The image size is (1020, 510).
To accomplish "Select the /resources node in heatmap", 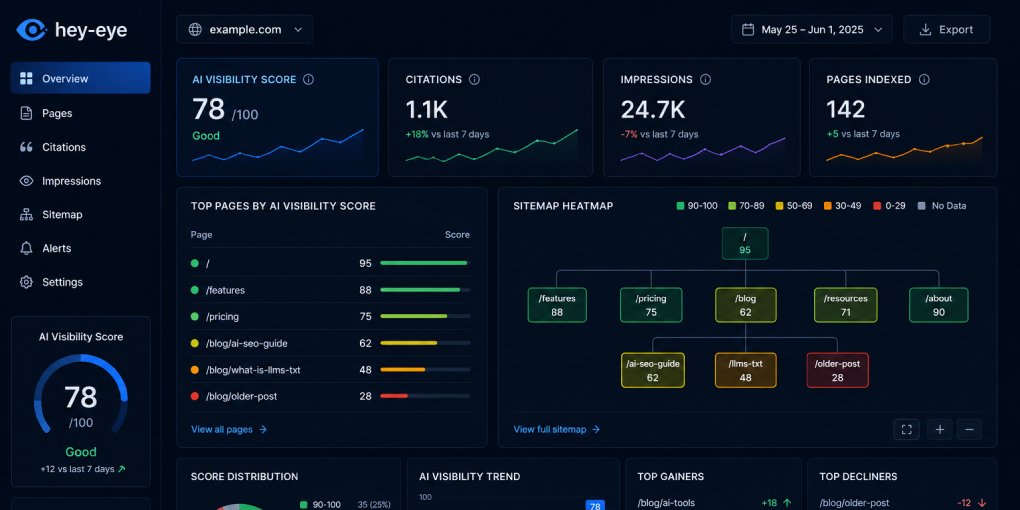I will (x=846, y=305).
